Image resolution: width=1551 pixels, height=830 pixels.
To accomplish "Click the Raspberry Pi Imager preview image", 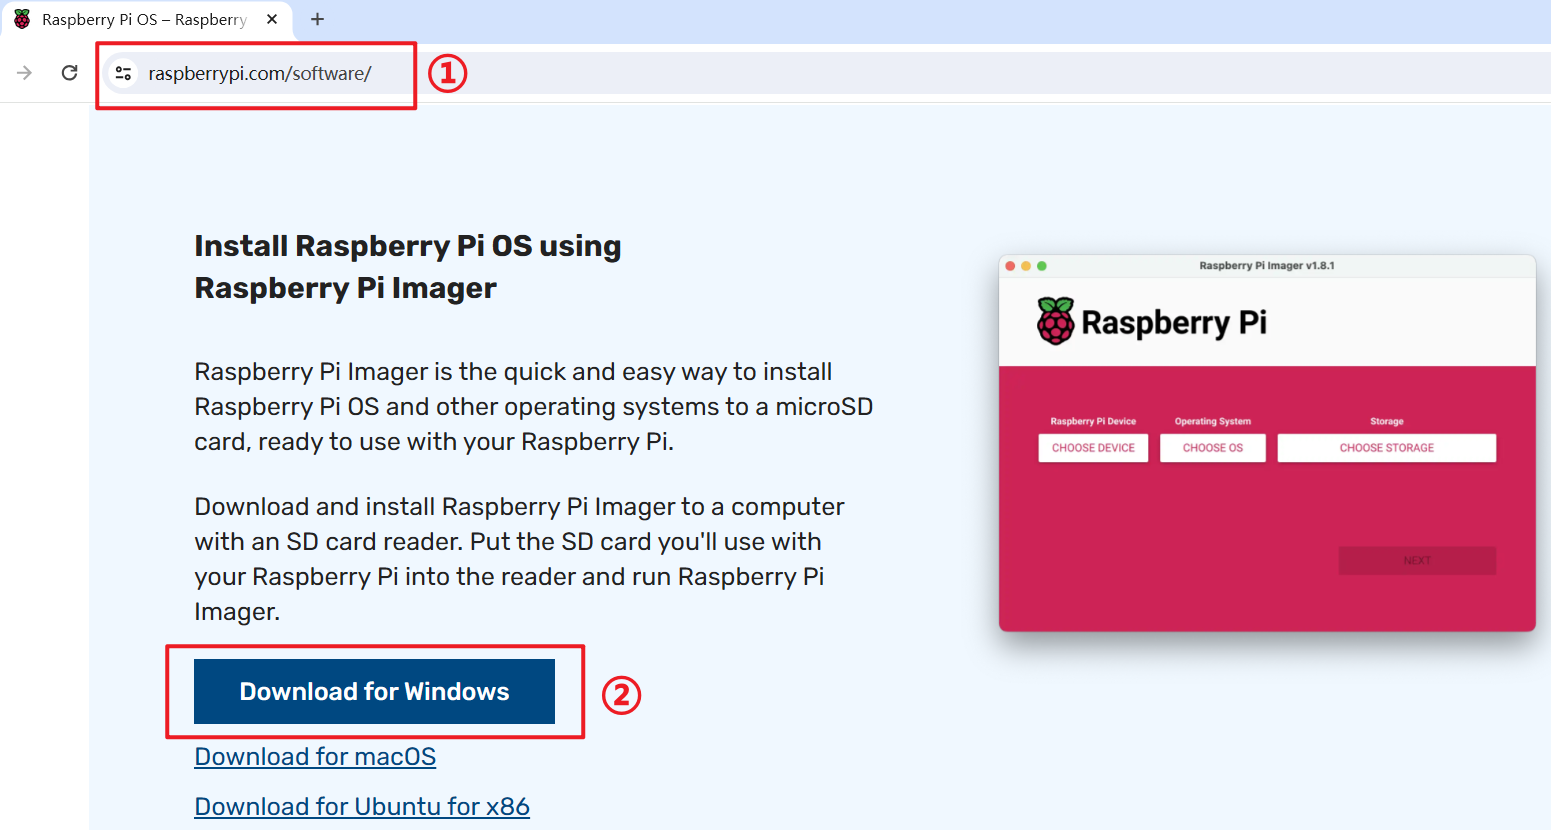I will coord(1267,443).
